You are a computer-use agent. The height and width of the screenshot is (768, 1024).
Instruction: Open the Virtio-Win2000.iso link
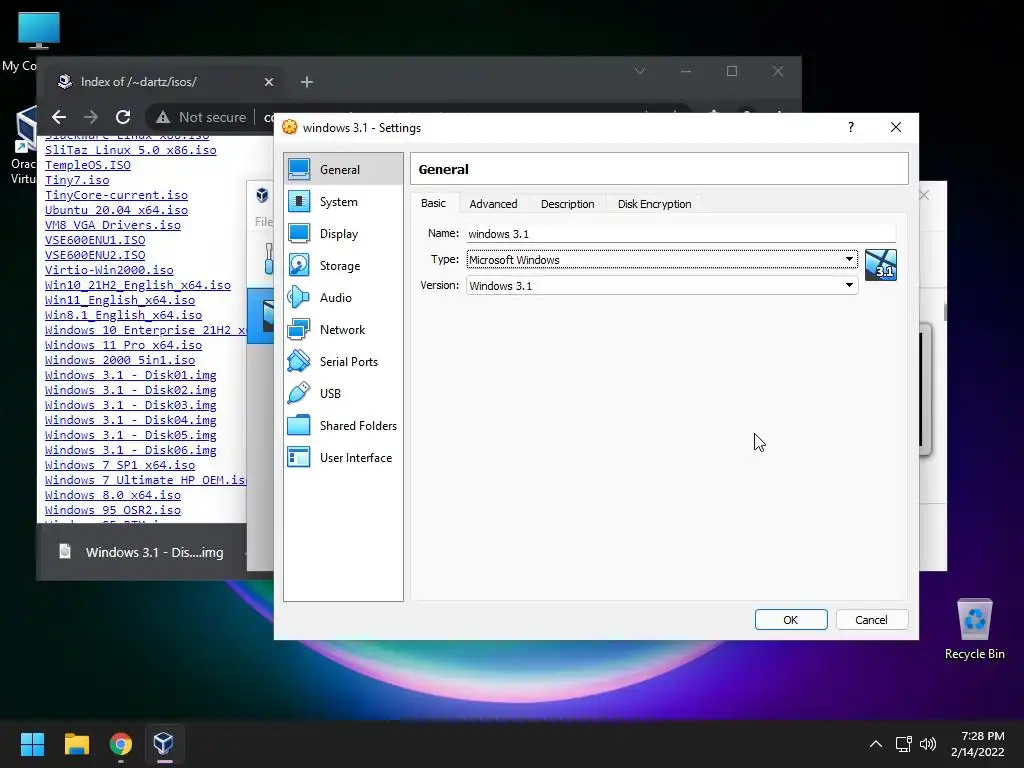[109, 270]
